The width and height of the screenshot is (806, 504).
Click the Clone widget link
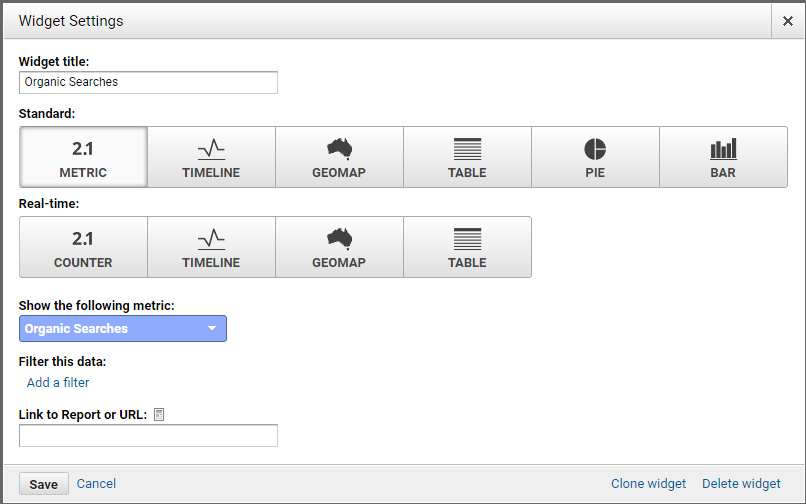[648, 484]
